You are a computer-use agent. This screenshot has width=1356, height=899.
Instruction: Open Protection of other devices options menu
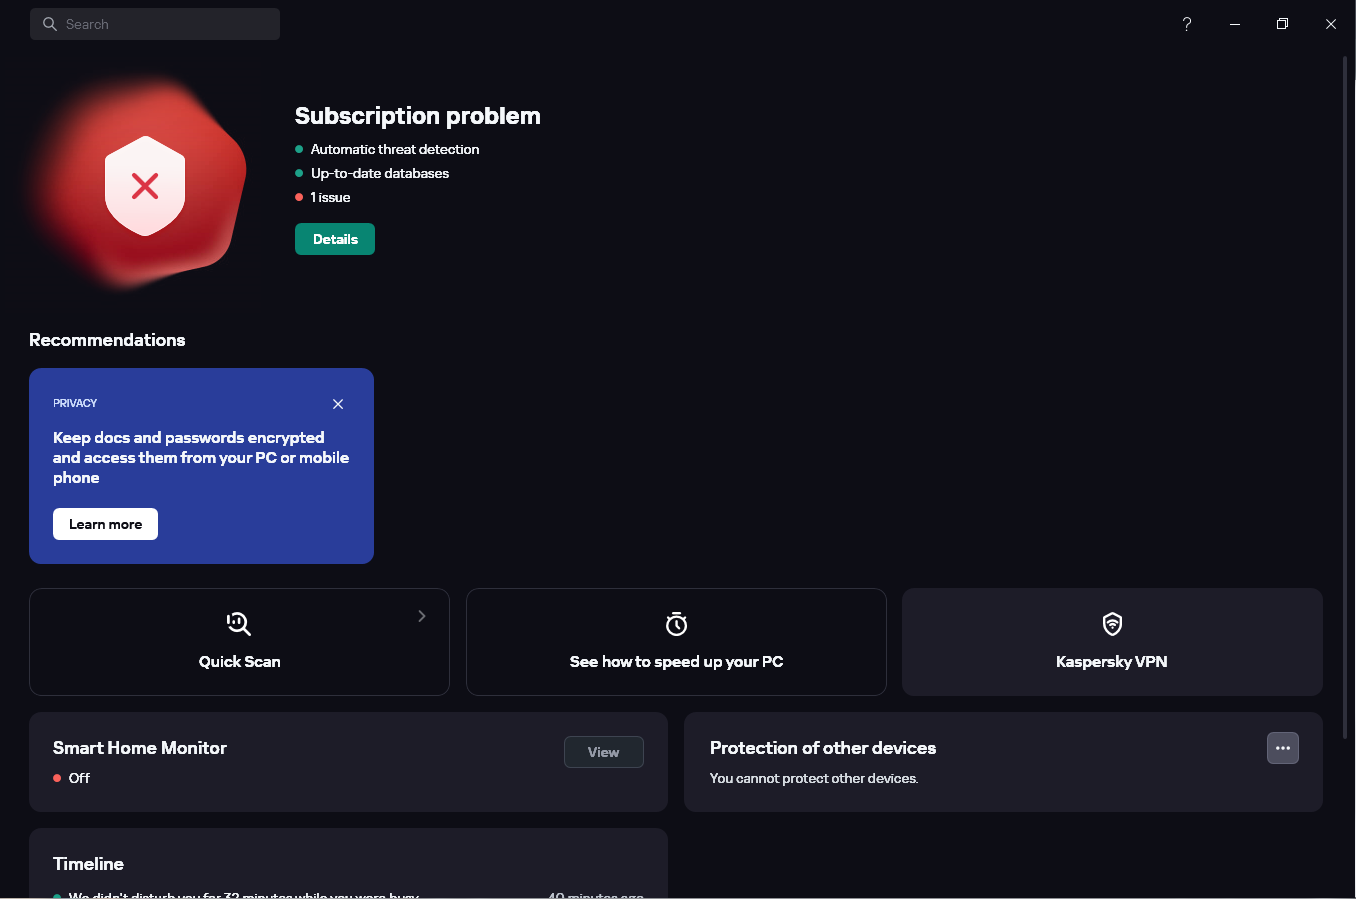(x=1282, y=748)
